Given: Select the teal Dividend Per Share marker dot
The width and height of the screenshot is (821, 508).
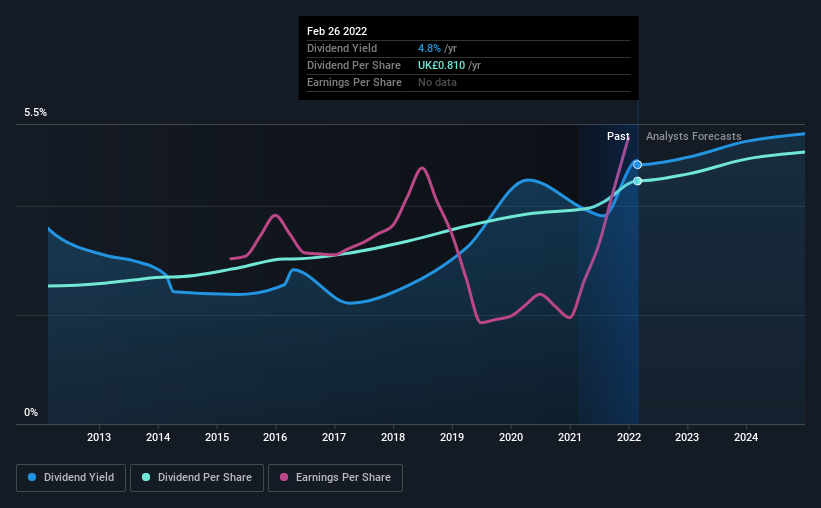Looking at the screenshot, I should point(637,181).
